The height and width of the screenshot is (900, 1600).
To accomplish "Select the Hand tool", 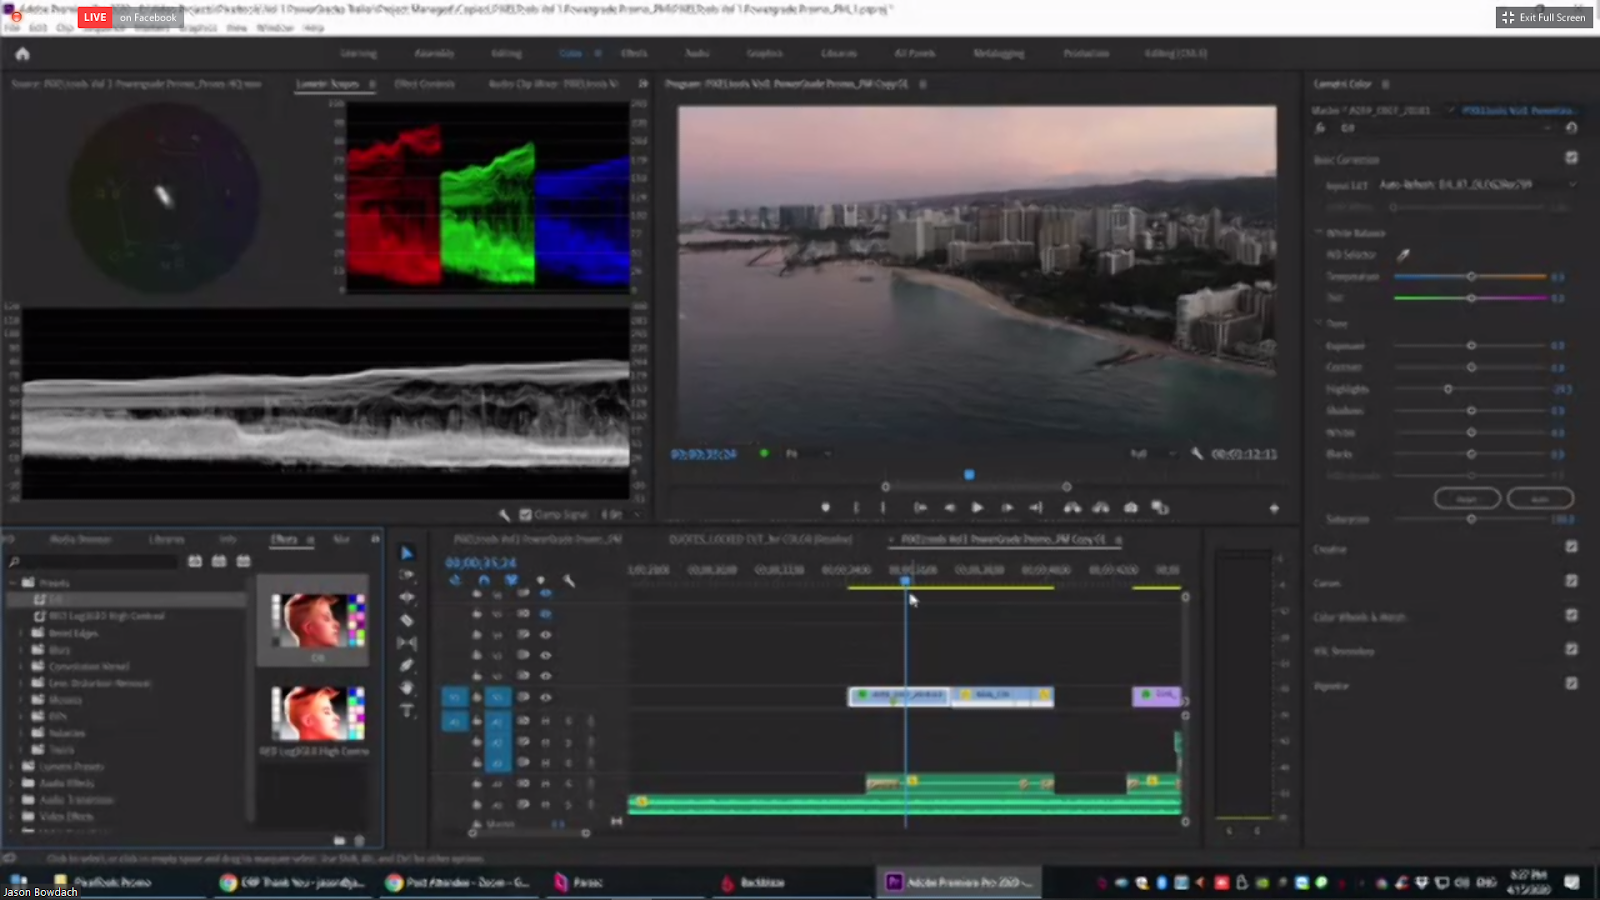I will coord(406,688).
